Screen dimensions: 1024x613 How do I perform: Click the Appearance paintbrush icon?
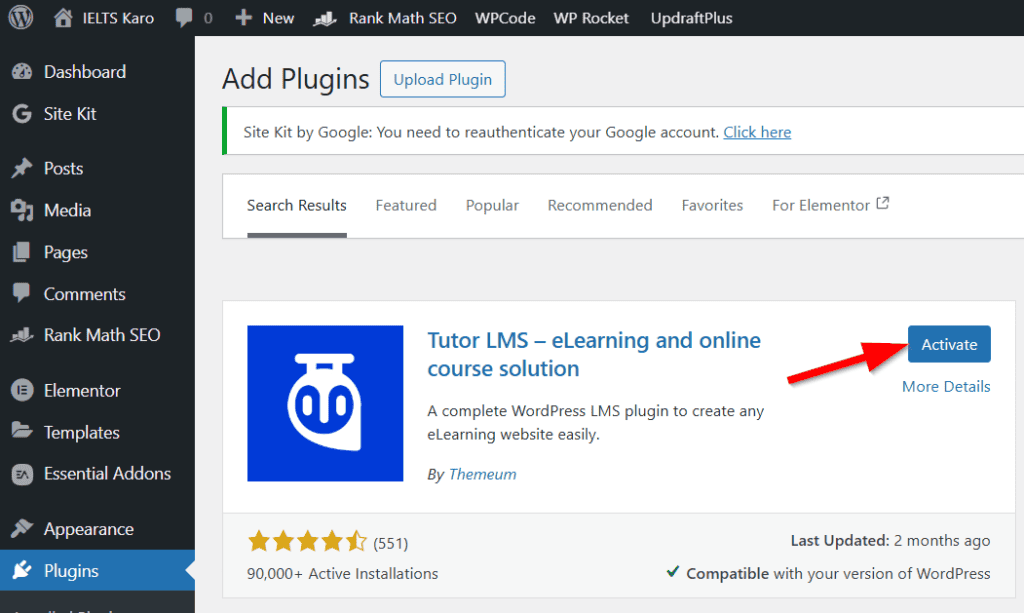[x=22, y=527]
